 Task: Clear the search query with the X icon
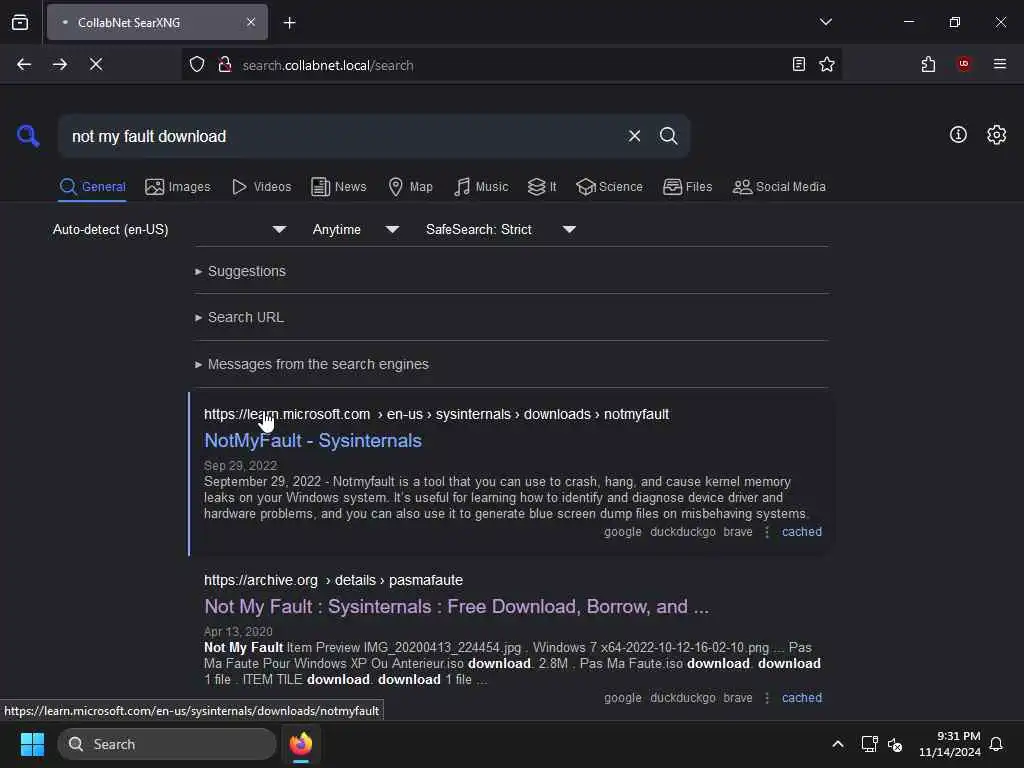[634, 136]
